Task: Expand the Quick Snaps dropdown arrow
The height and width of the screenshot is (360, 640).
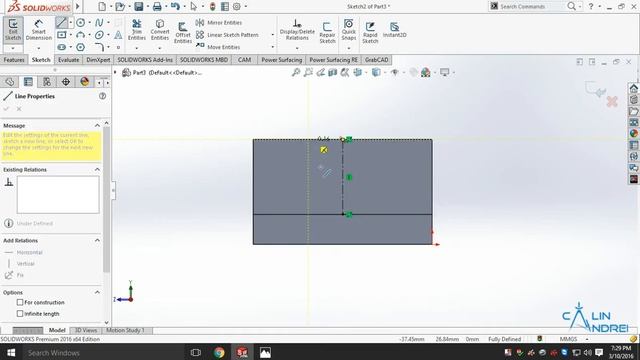Action: click(349, 48)
